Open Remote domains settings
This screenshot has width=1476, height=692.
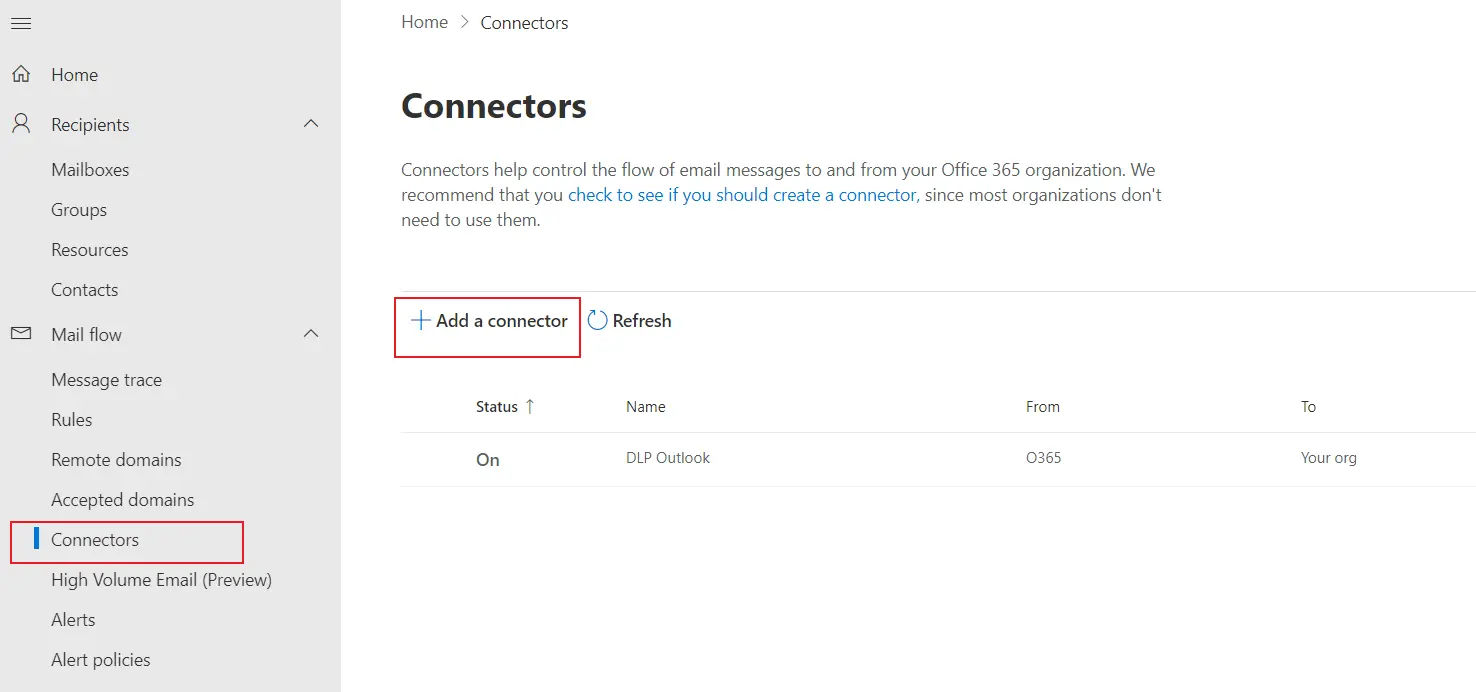tap(115, 459)
